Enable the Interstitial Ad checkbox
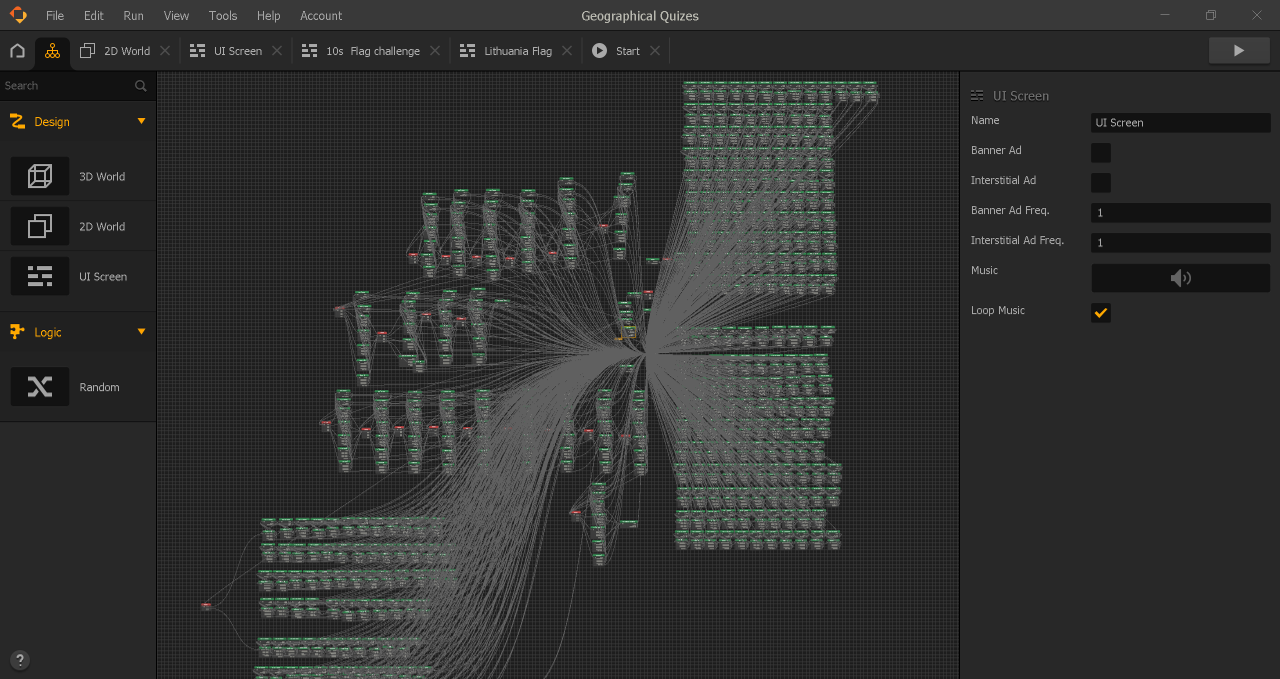The width and height of the screenshot is (1280, 679). point(1100,182)
